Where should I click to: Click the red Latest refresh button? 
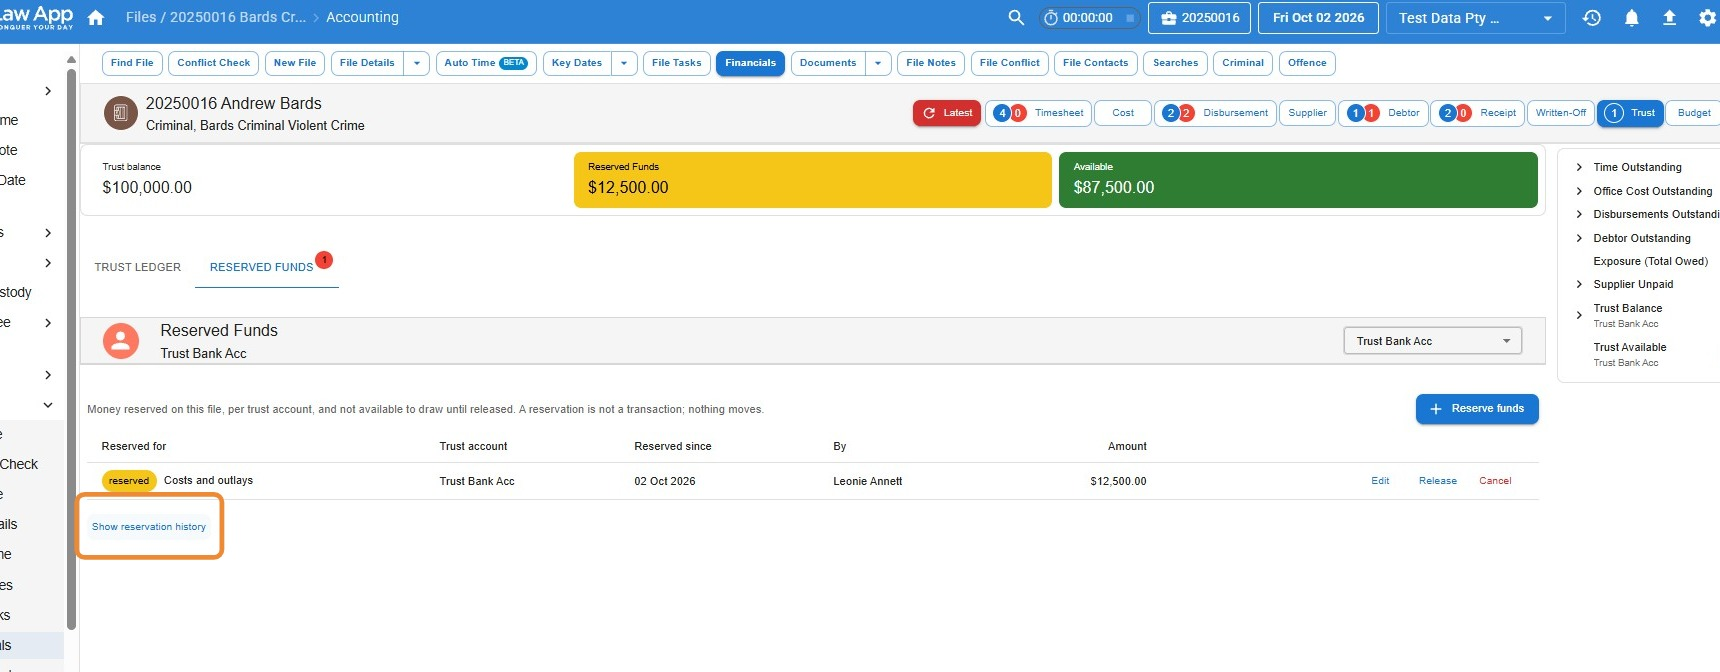tap(946, 113)
